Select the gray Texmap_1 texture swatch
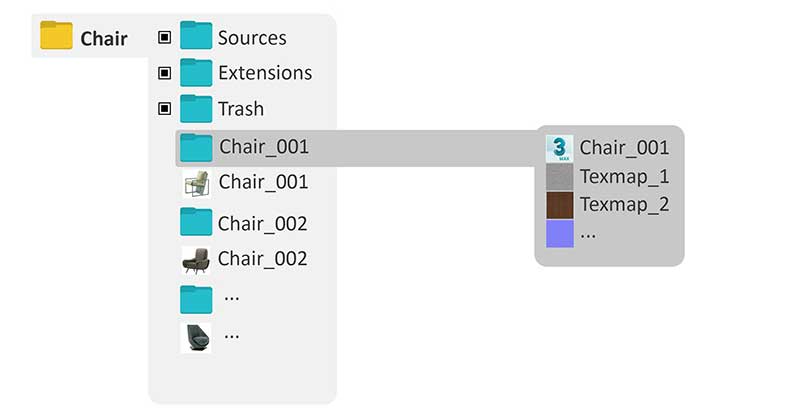800x420 pixels. [560, 177]
